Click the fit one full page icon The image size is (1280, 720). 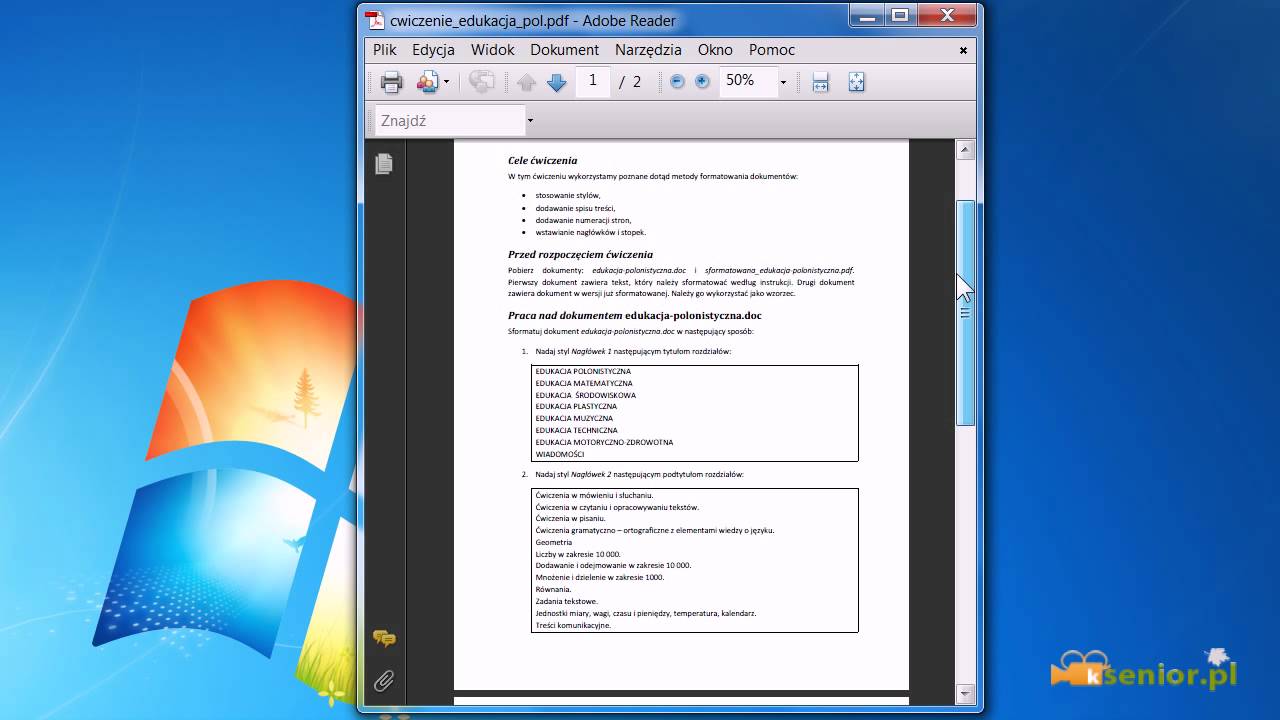click(x=856, y=82)
